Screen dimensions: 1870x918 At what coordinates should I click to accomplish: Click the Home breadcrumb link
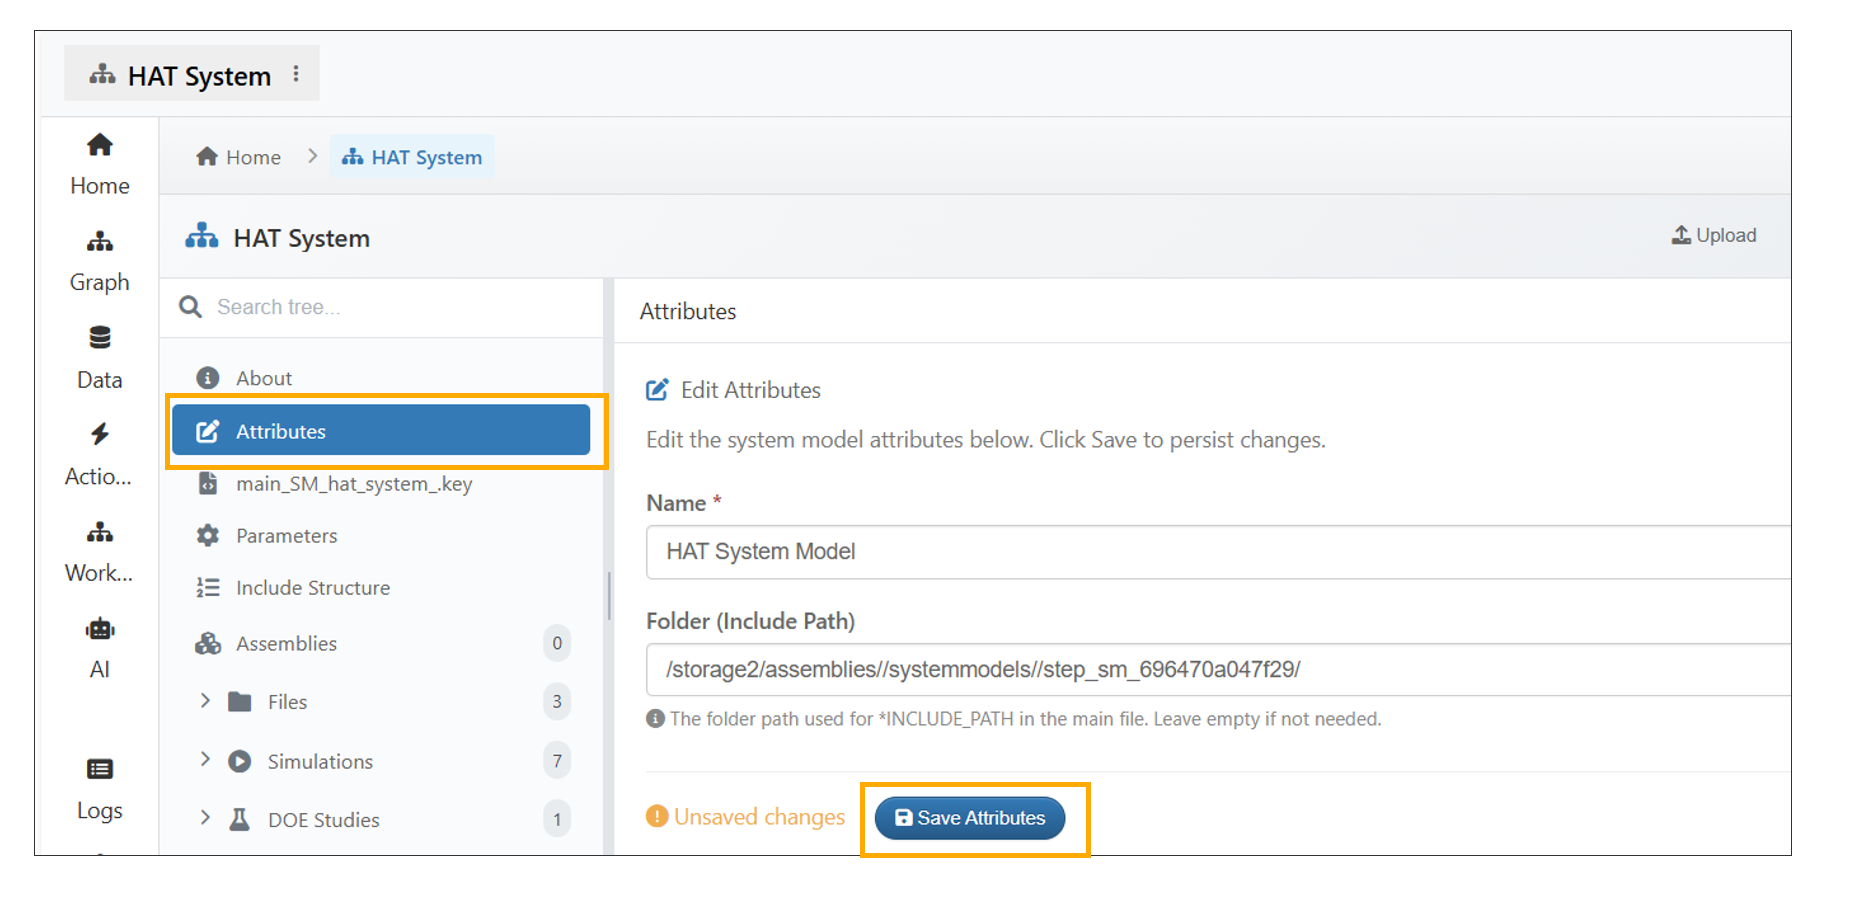coord(240,157)
